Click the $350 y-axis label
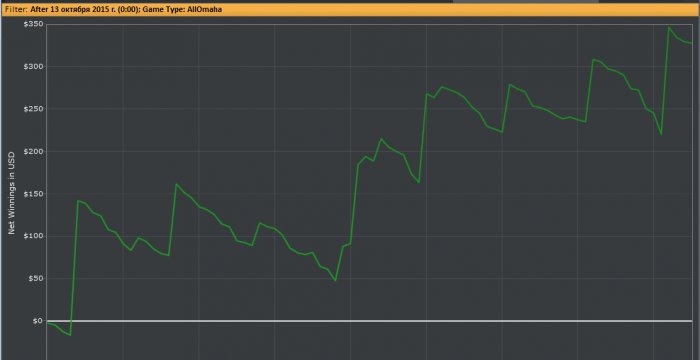700x360 pixels. pyautogui.click(x=33, y=24)
